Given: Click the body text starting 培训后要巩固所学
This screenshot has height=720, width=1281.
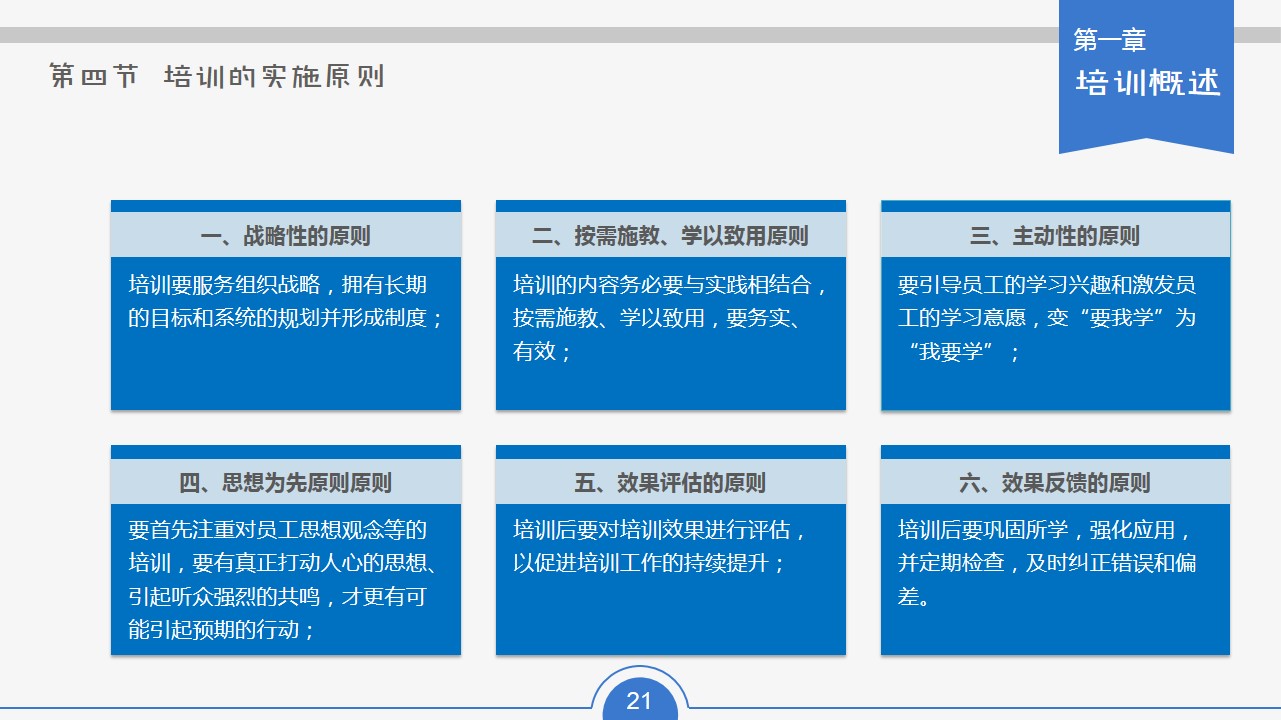Looking at the screenshot, I should pos(1047,563).
